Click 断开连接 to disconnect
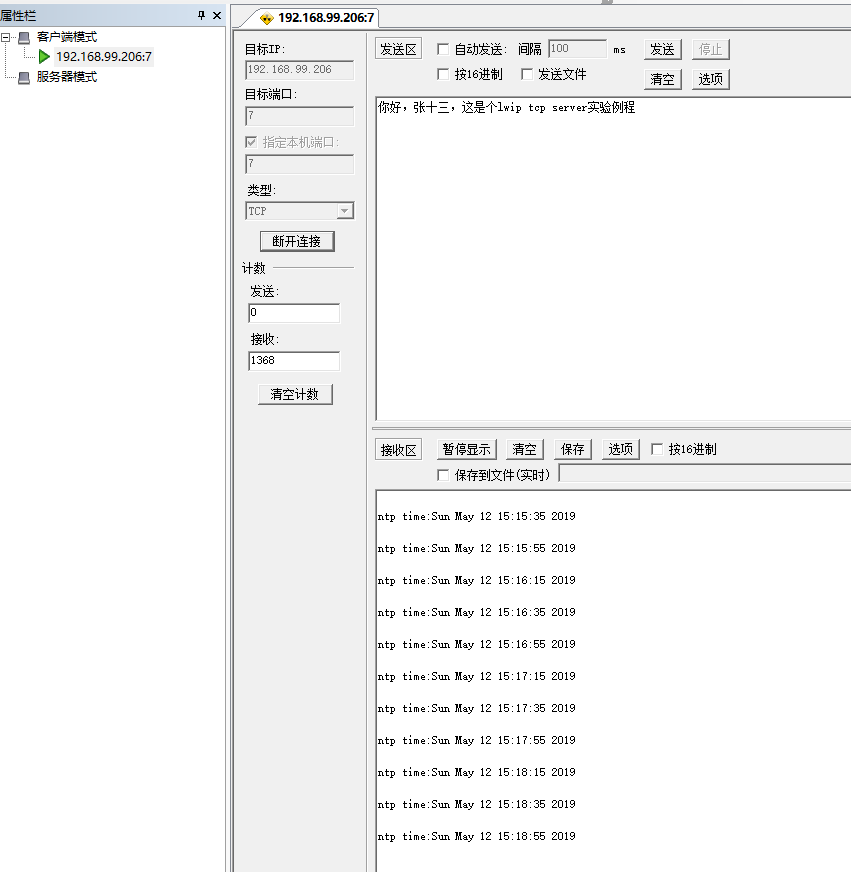The image size is (851, 872). point(299,240)
